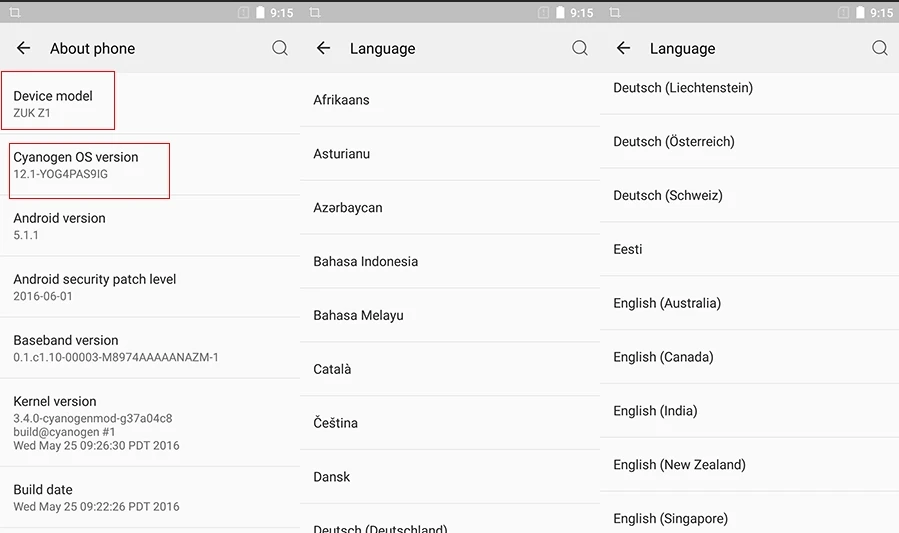Pick Azərbaycan language
This screenshot has height=533, width=899.
pyautogui.click(x=450, y=207)
